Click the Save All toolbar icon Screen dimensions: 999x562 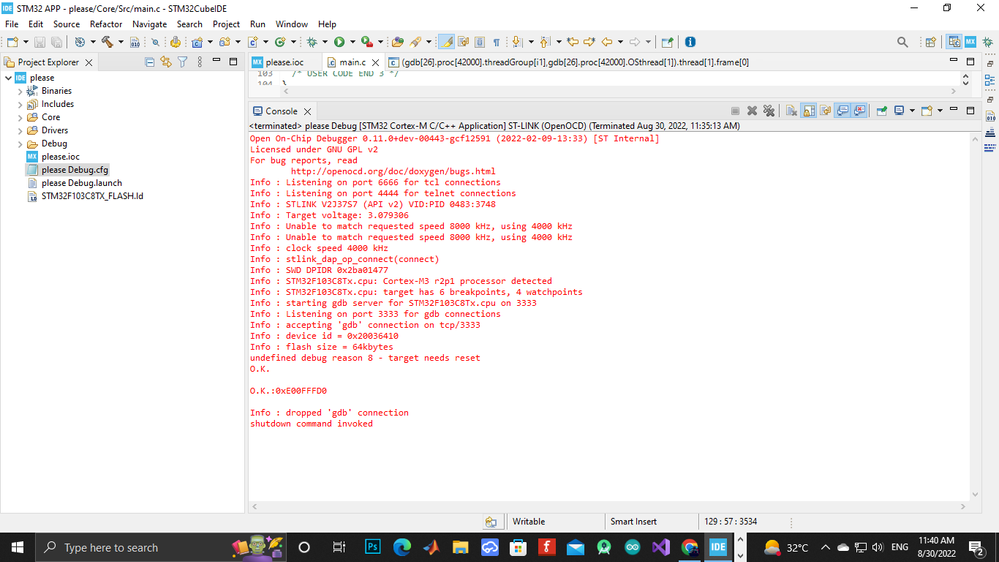(57, 42)
